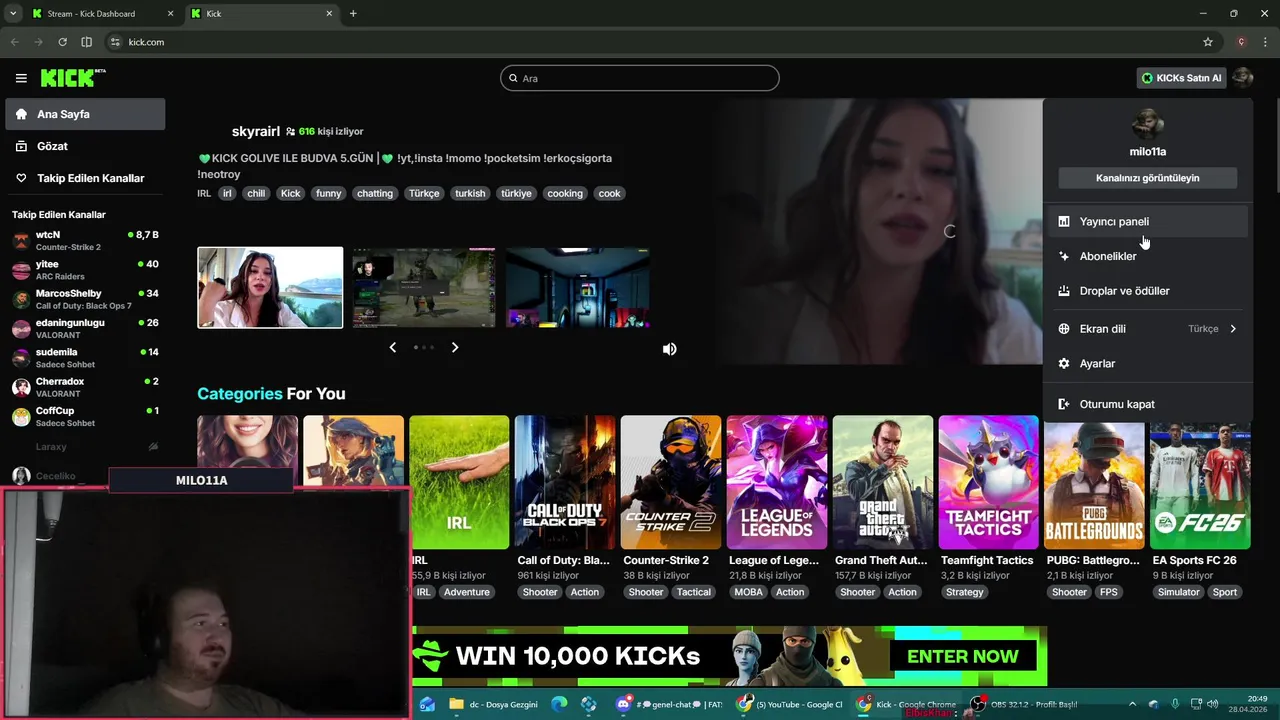Open Microsoft Edge from taskbar
The width and height of the screenshot is (1280, 720).
(x=559, y=704)
